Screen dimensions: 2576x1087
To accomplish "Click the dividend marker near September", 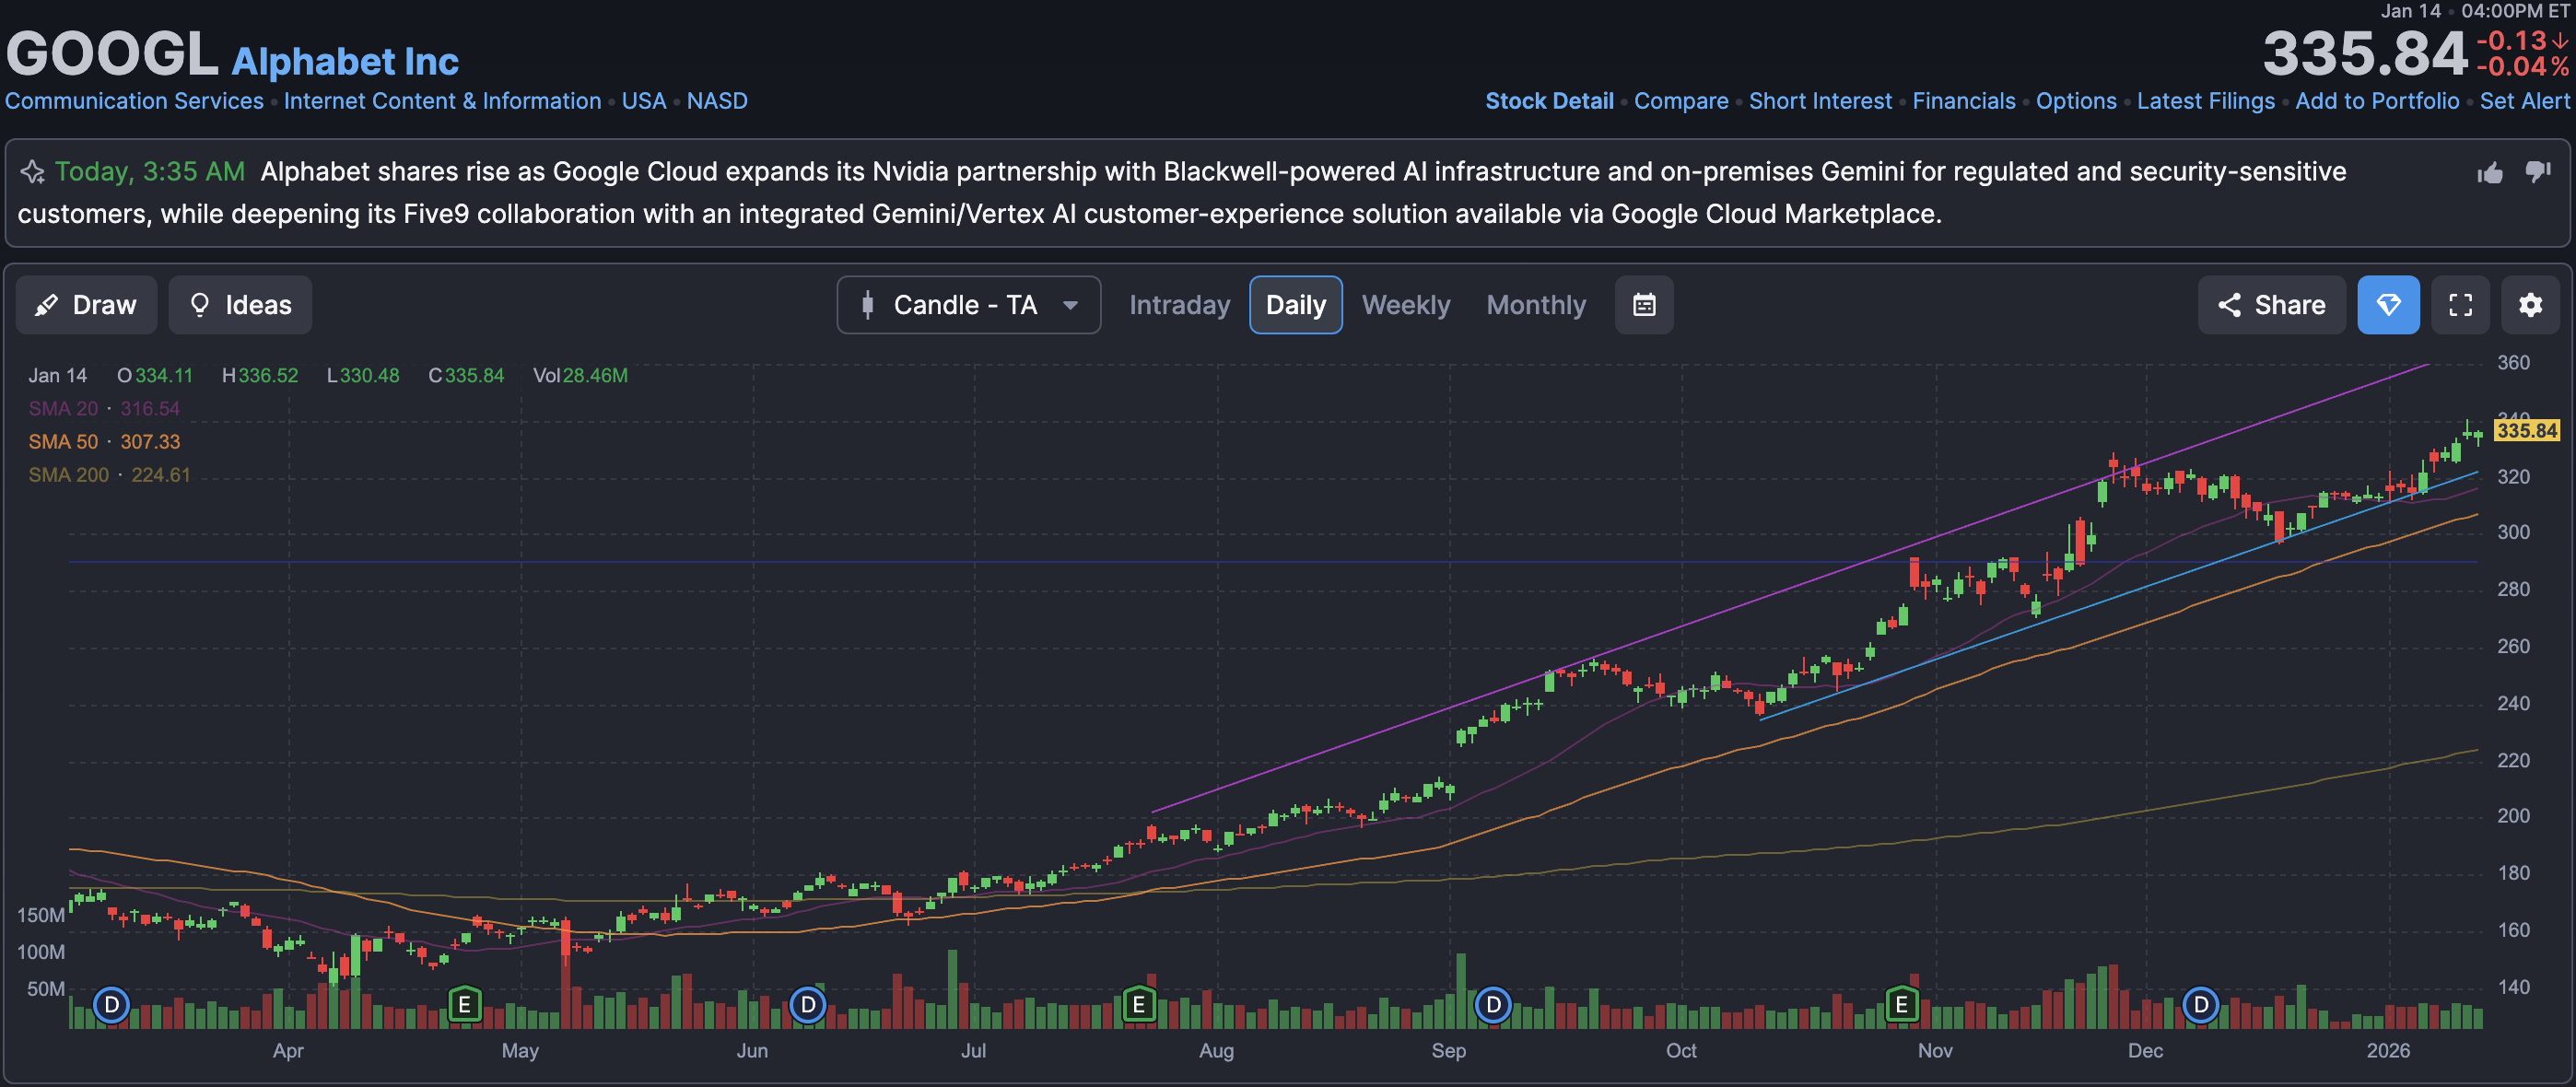I will point(1492,1003).
